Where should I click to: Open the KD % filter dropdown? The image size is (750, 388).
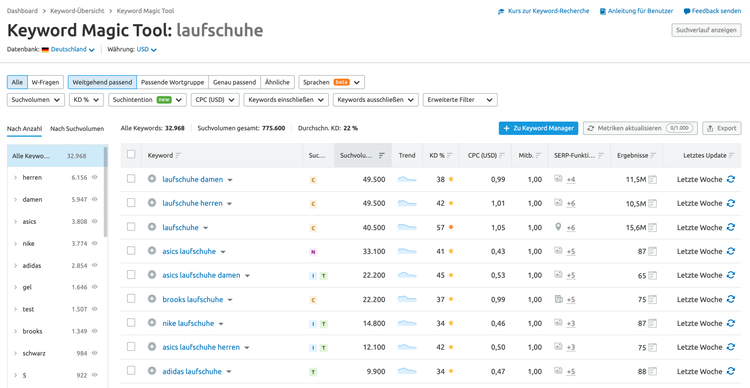[x=86, y=100]
